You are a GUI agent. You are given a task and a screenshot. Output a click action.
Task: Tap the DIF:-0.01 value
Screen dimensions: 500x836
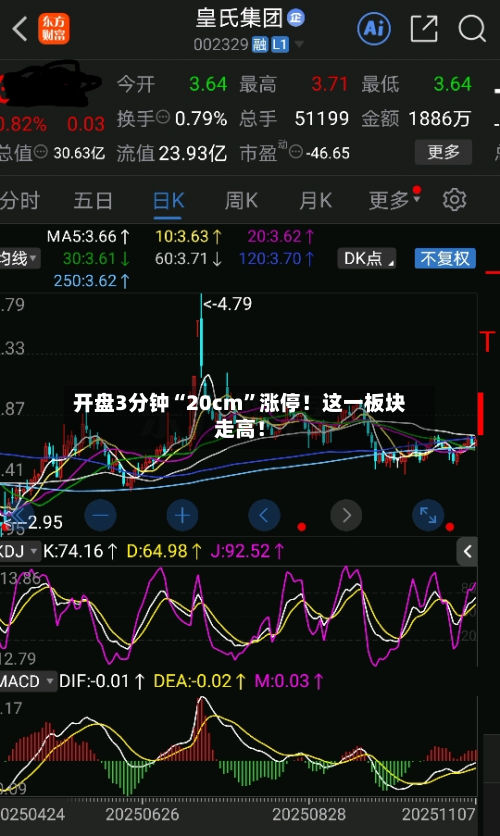pyautogui.click(x=102, y=681)
